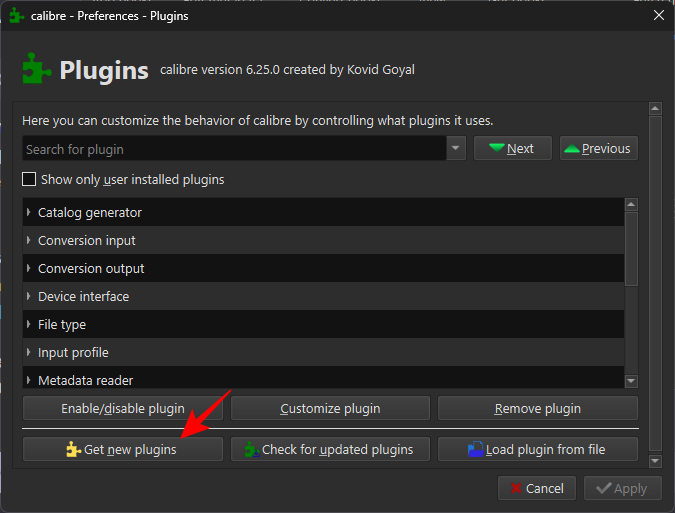
Task: Close the Preferences Plugins window
Action: click(x=659, y=15)
